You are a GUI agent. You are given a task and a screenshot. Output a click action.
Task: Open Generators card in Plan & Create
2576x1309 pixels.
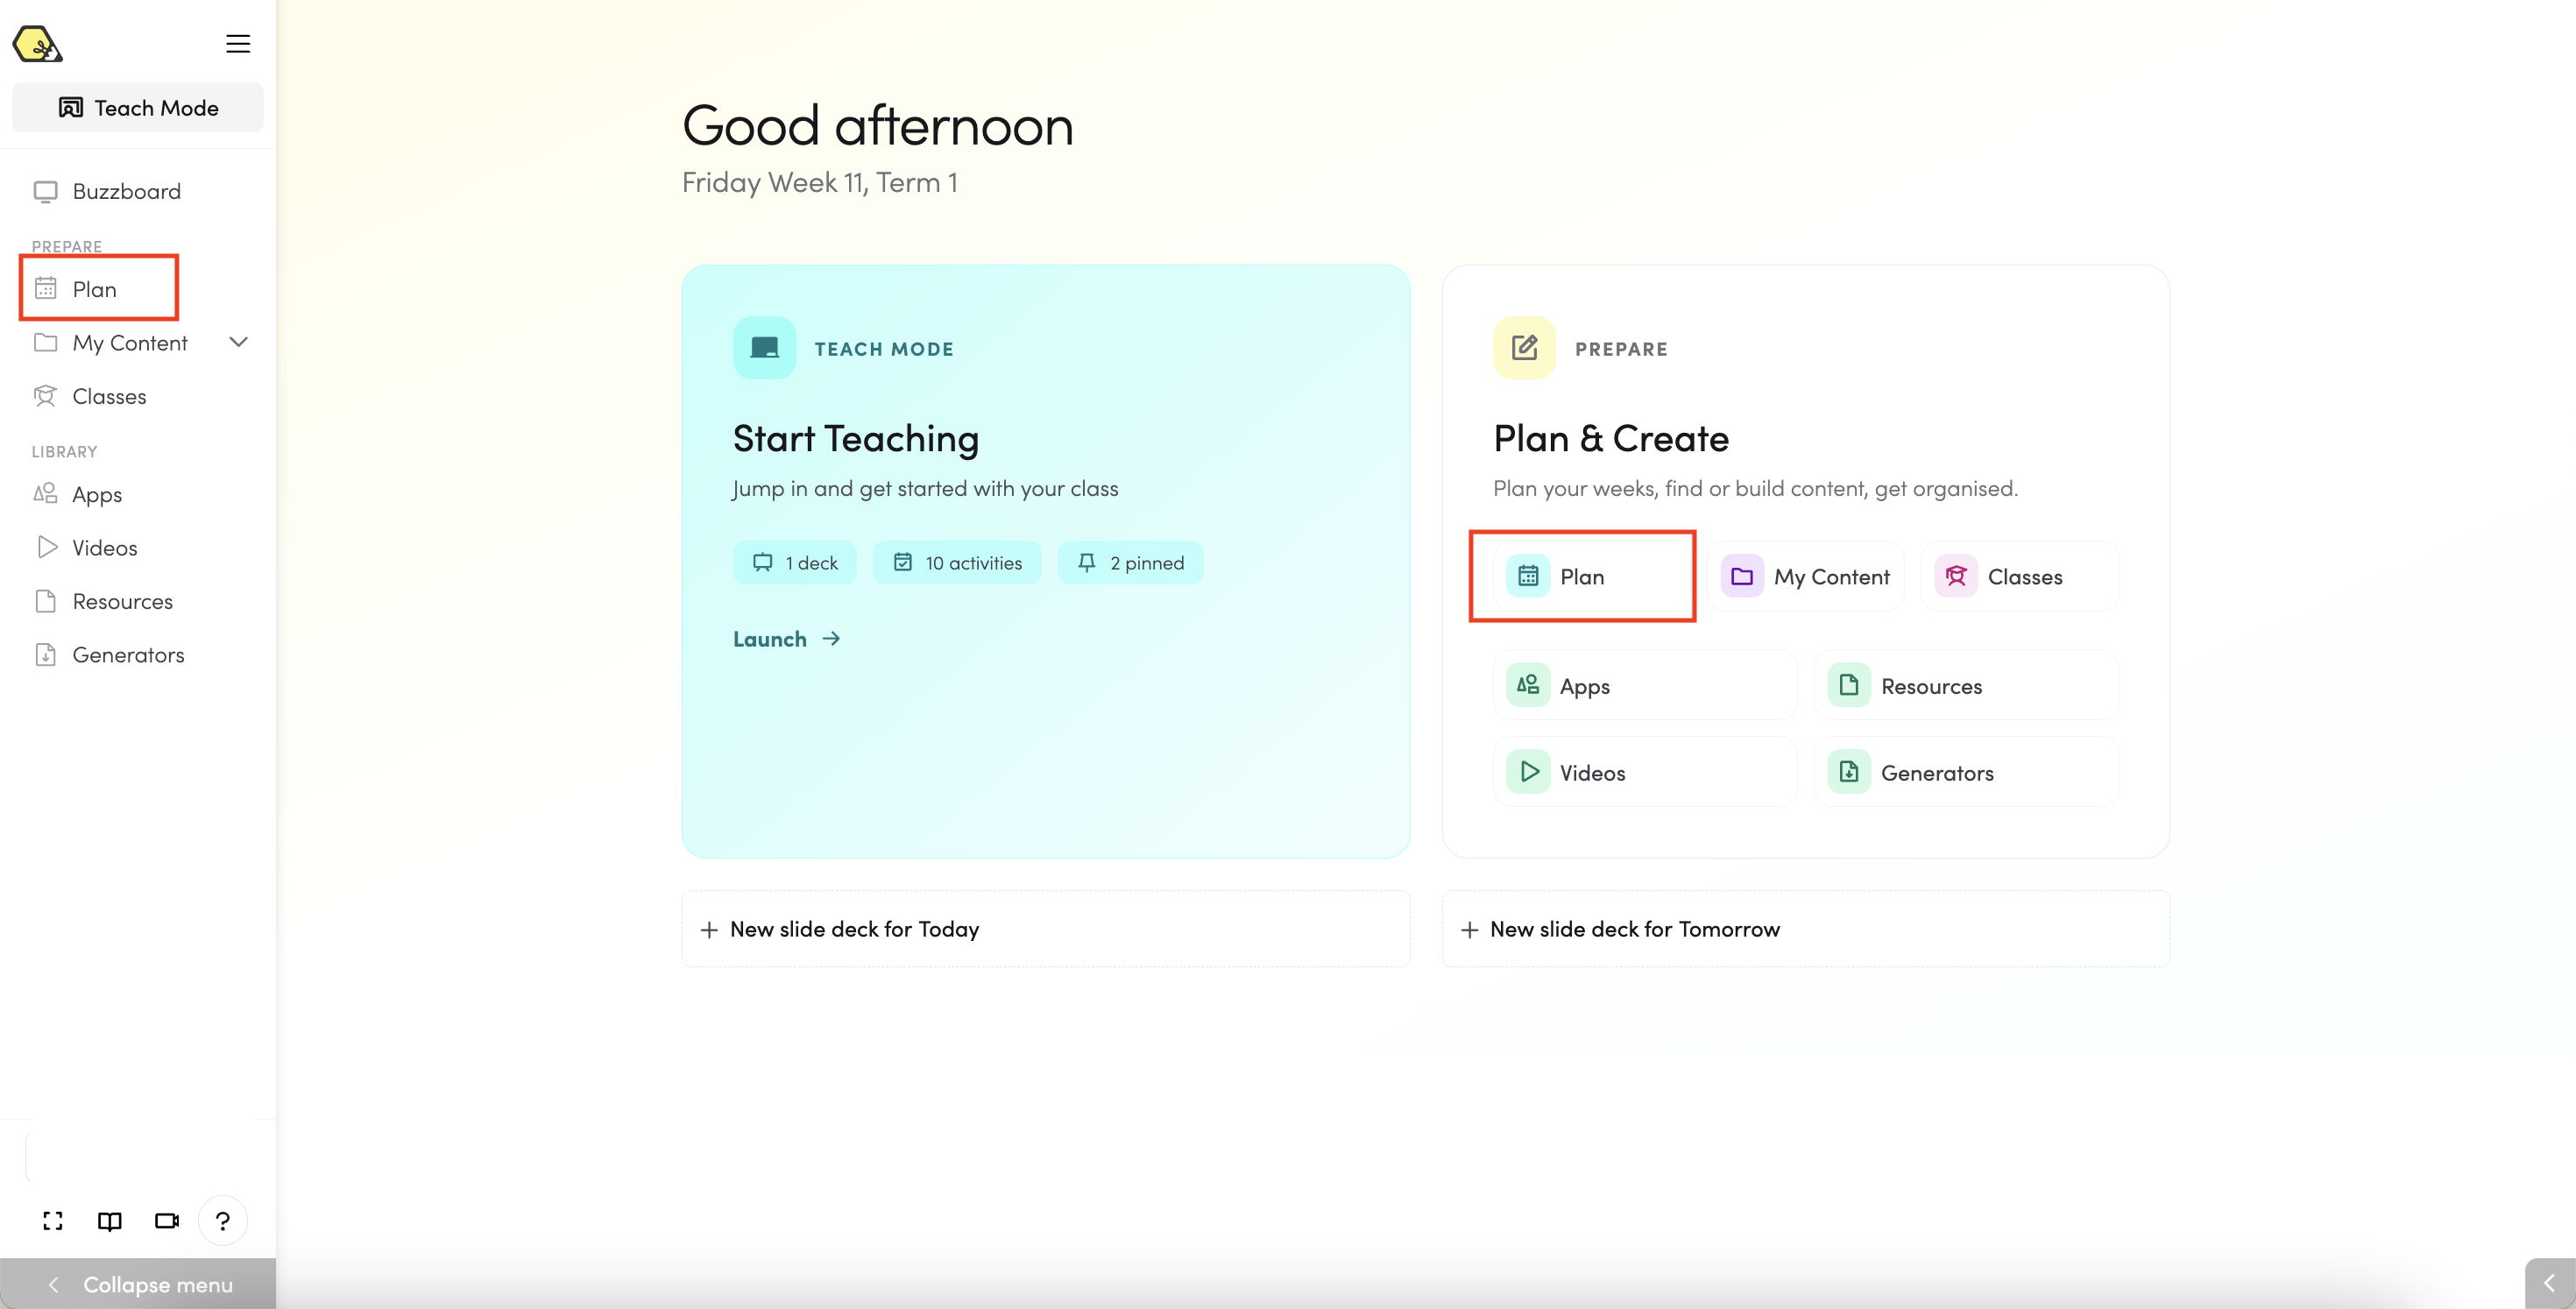(1965, 772)
